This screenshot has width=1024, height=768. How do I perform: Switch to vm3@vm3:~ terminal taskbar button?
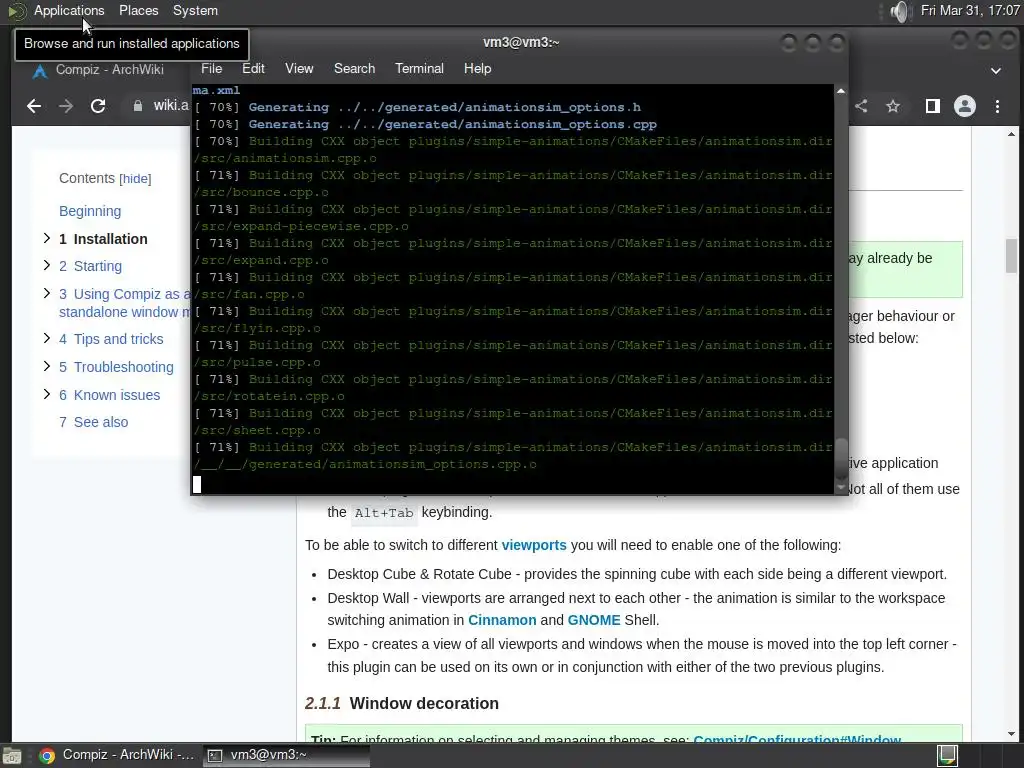click(x=285, y=755)
